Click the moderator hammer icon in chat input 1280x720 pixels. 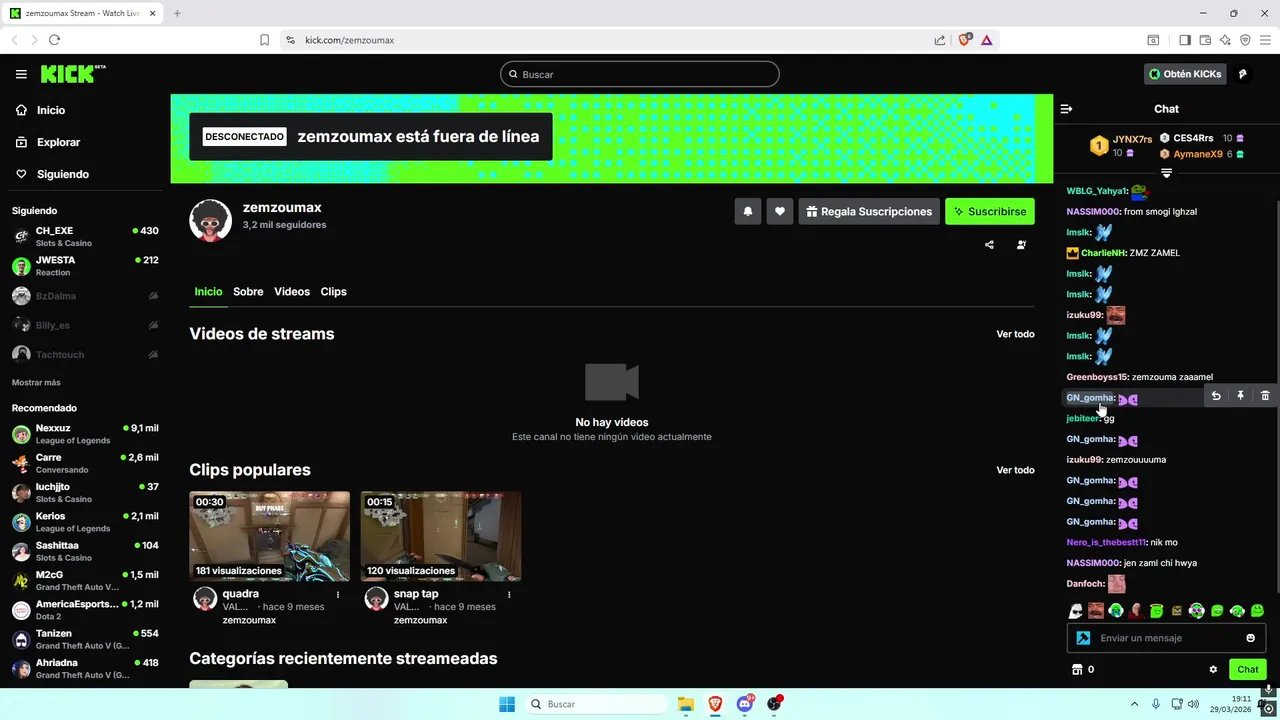click(x=1083, y=638)
